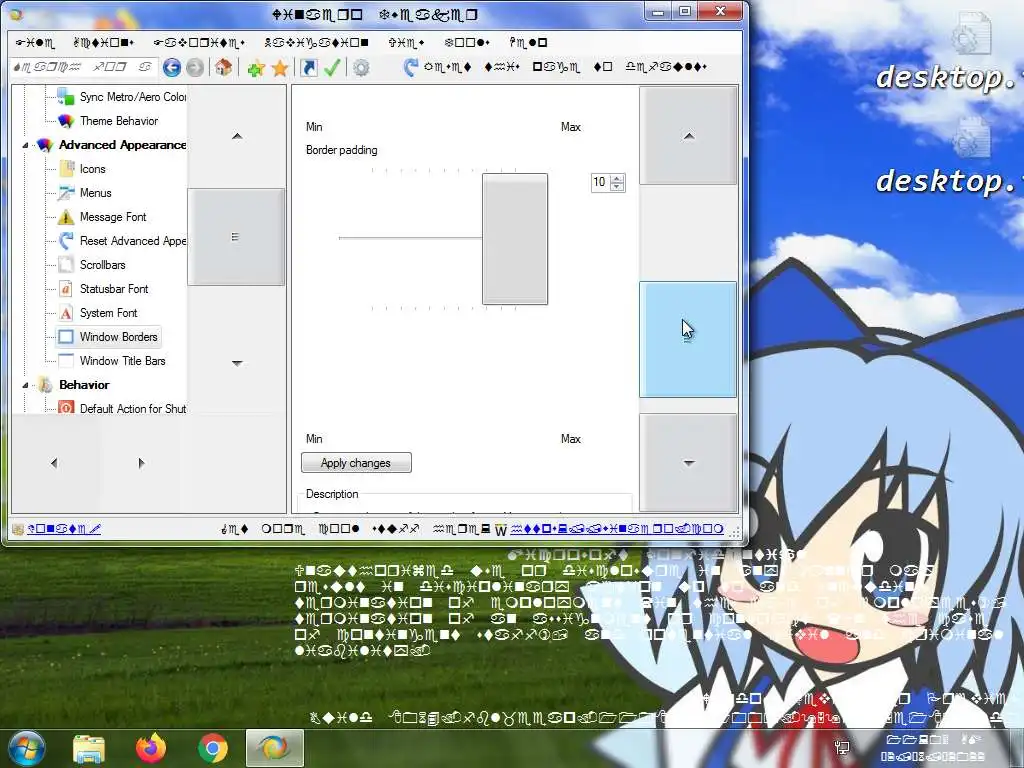Image resolution: width=1024 pixels, height=768 pixels.
Task: Collapse the Advanced Appearance tree node
Action: (25, 145)
